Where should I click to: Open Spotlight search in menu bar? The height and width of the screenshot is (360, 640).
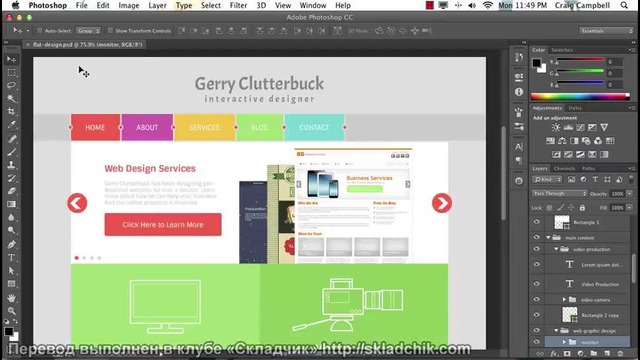tap(624, 5)
